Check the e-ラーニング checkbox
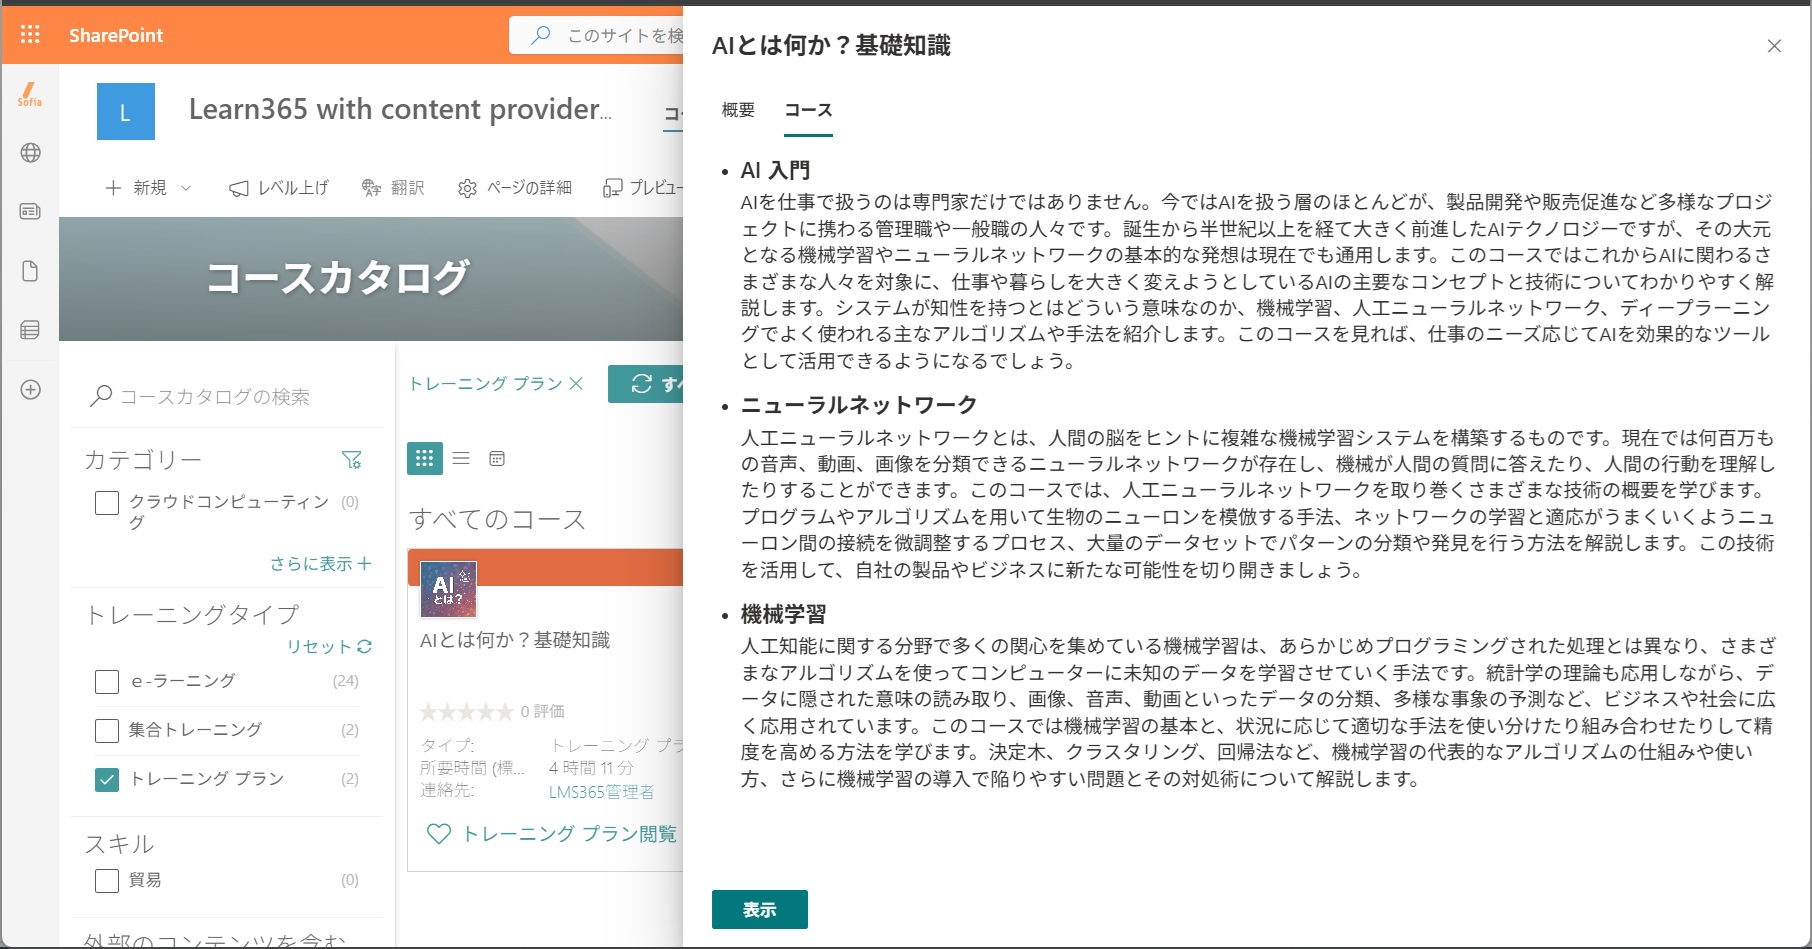This screenshot has height=949, width=1812. [x=107, y=682]
